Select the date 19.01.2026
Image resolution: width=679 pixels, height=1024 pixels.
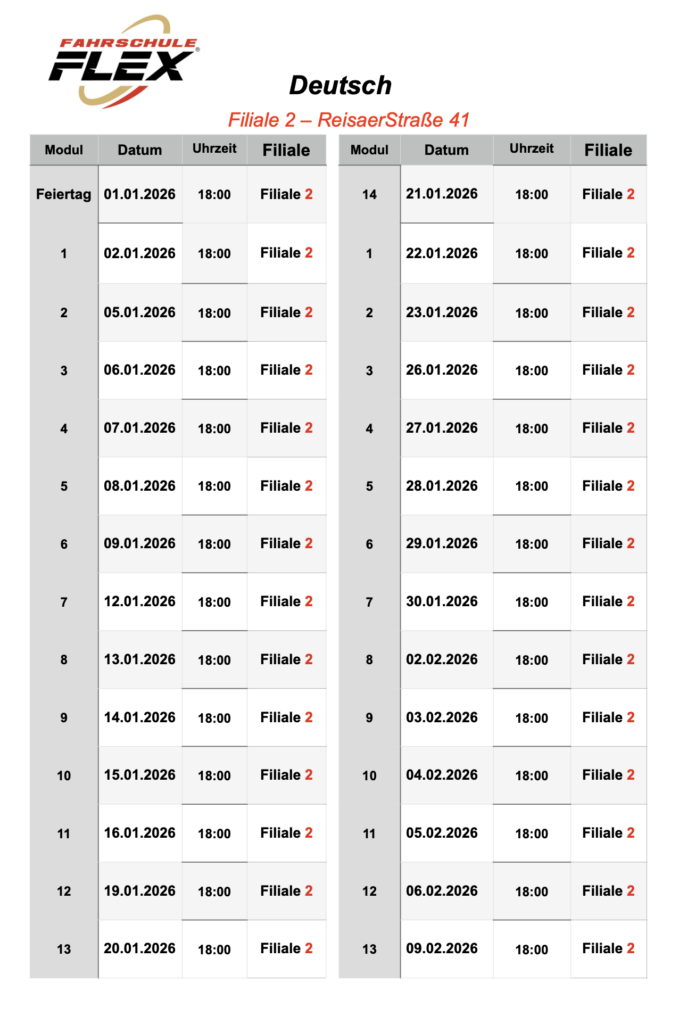[x=140, y=890]
